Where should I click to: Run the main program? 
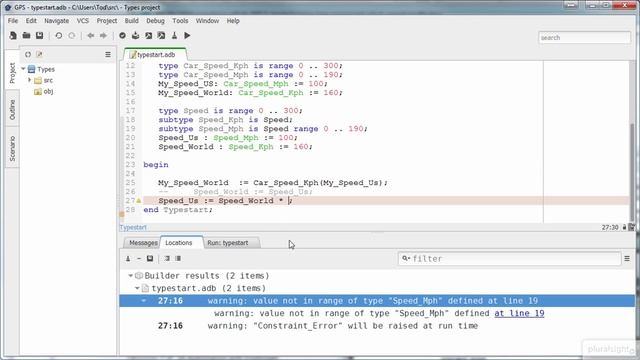click(187, 36)
